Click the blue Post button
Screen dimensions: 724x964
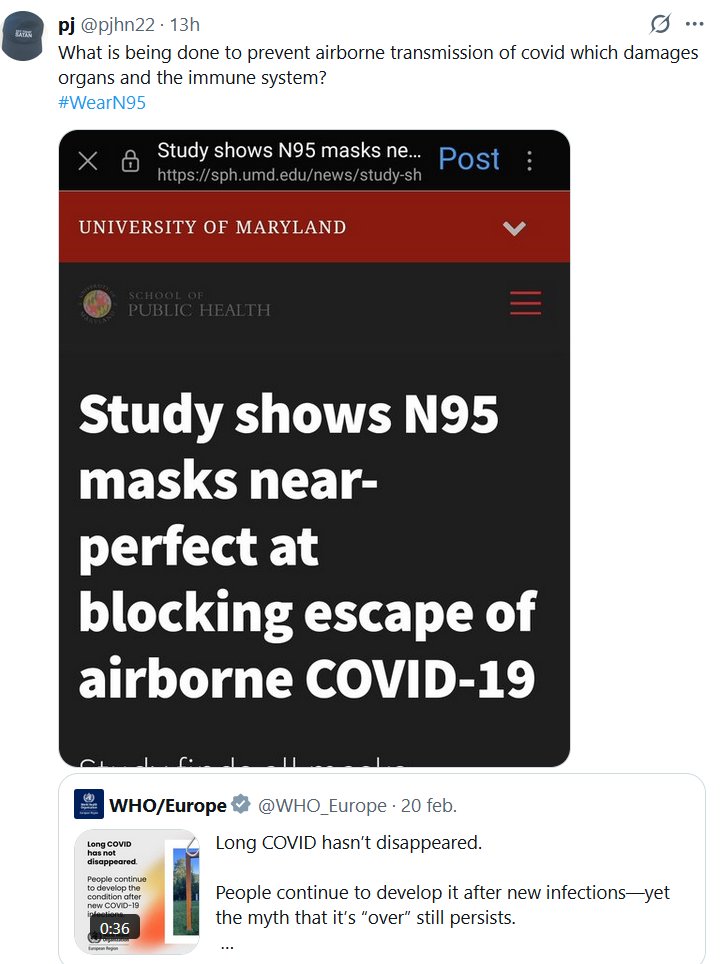[x=469, y=159]
